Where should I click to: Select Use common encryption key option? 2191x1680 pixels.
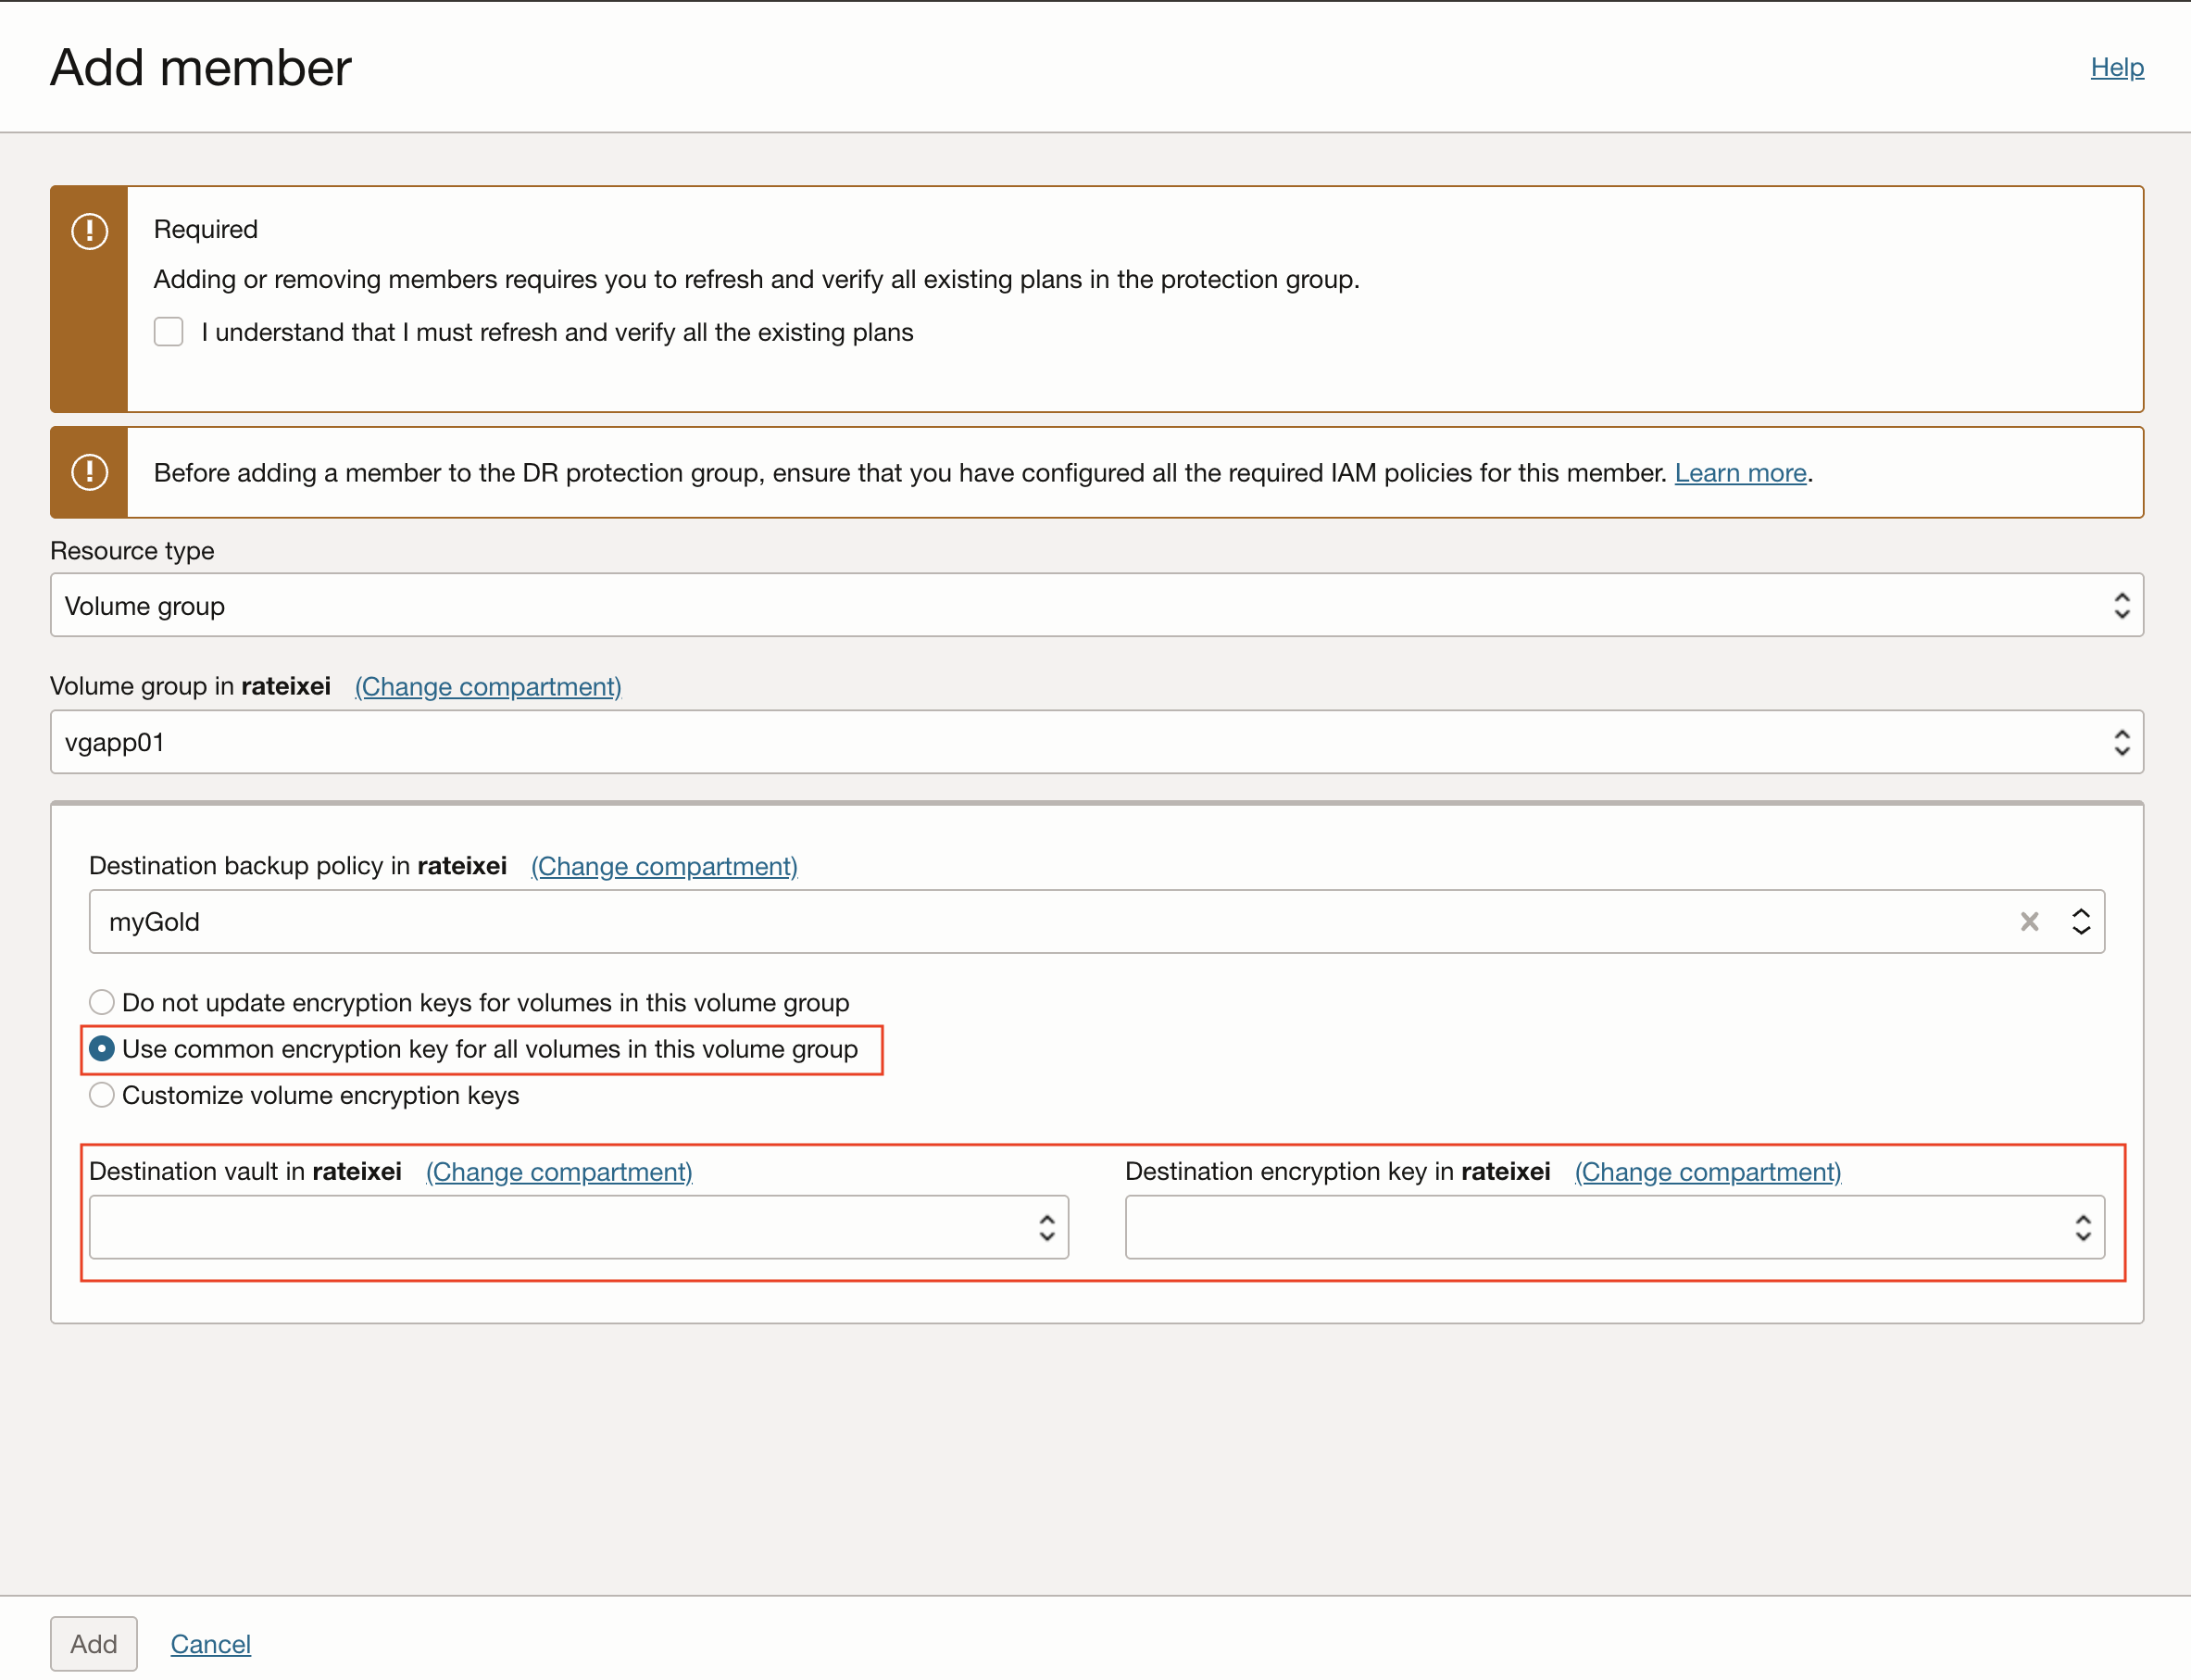click(102, 1049)
